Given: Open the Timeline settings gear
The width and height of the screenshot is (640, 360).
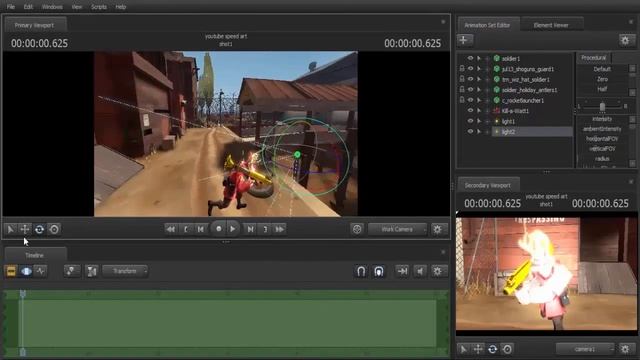Looking at the screenshot, I should click(438, 271).
